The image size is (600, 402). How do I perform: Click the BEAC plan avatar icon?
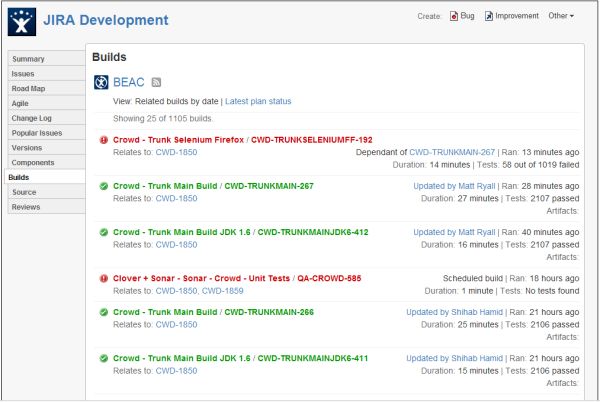coord(101,82)
